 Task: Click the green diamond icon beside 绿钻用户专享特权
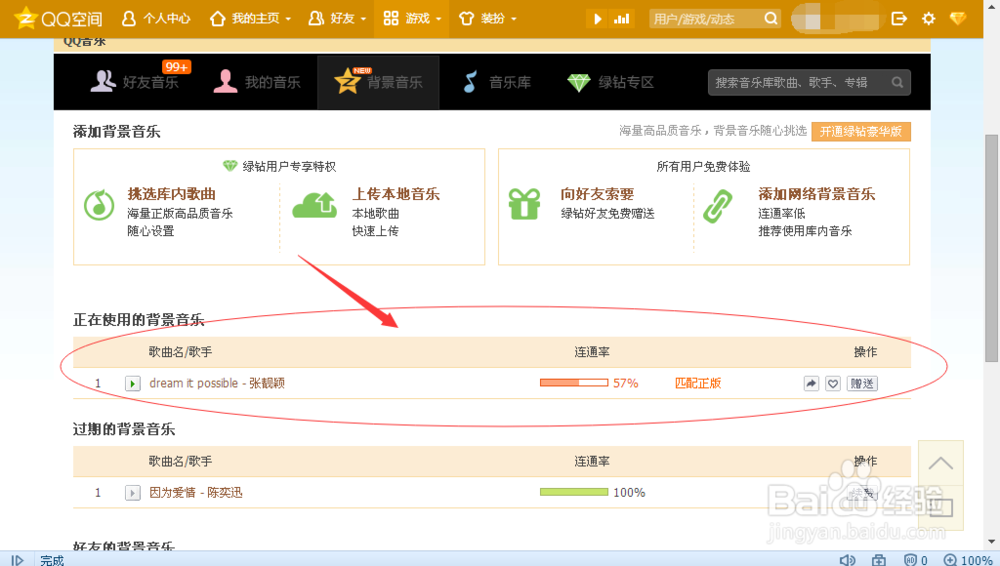click(230, 166)
